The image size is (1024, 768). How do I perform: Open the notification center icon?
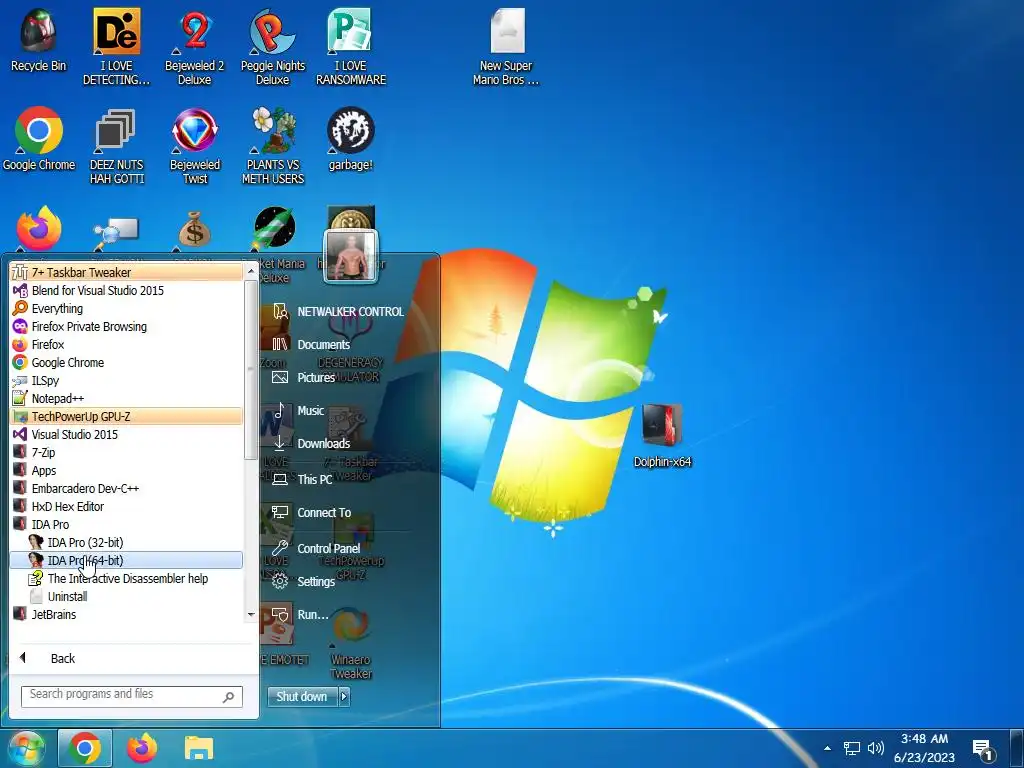point(984,750)
